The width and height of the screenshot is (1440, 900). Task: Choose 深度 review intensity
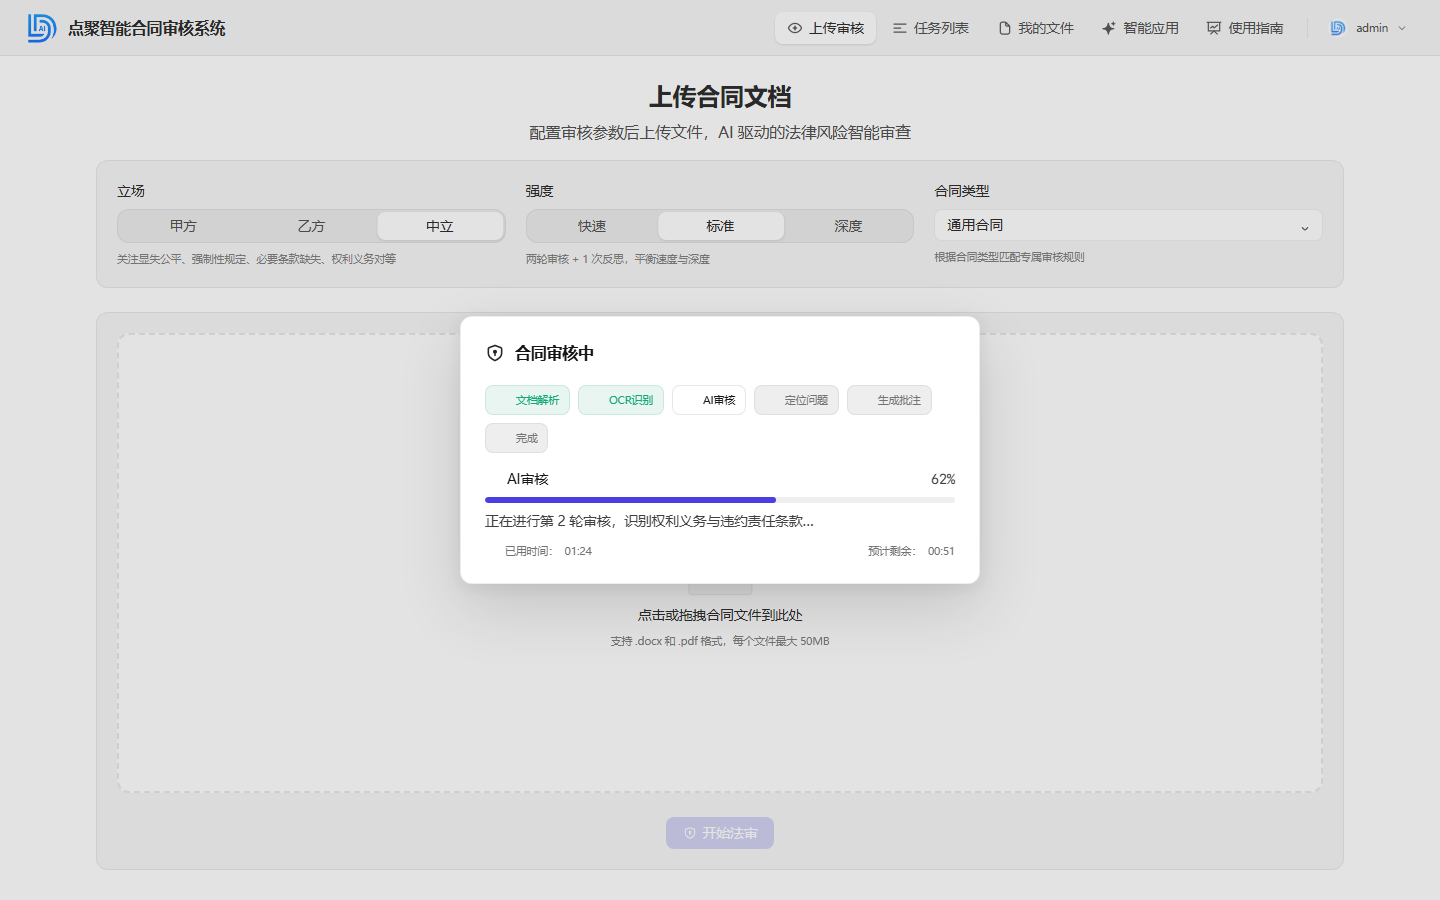click(848, 226)
